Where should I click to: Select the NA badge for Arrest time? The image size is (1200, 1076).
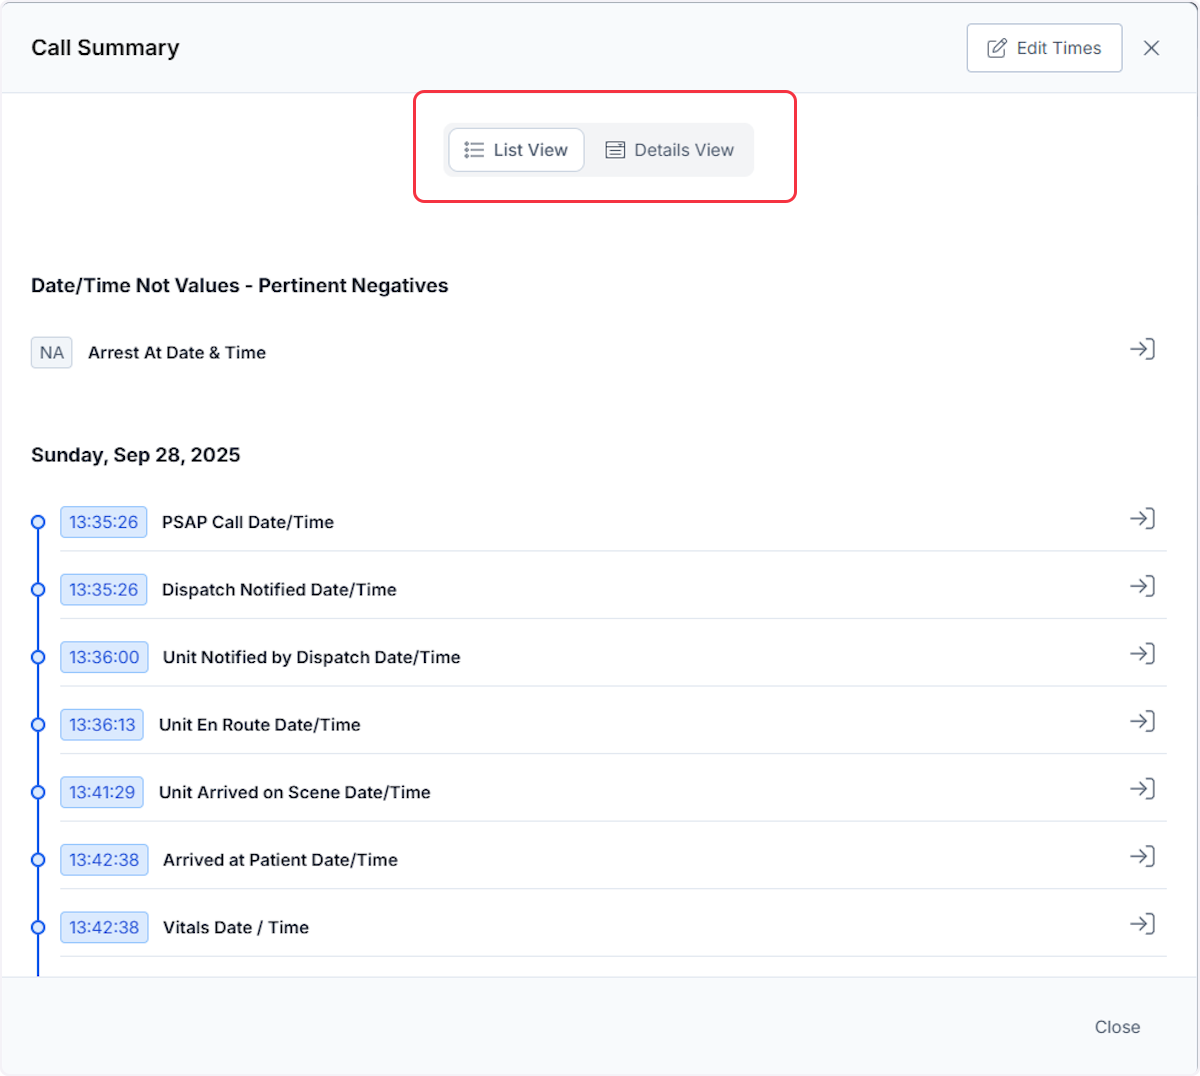coord(52,353)
